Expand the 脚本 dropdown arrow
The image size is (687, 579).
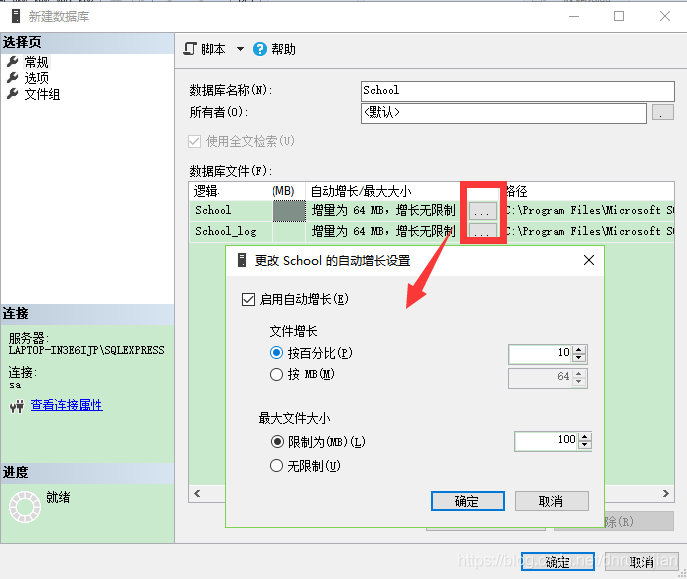240,49
